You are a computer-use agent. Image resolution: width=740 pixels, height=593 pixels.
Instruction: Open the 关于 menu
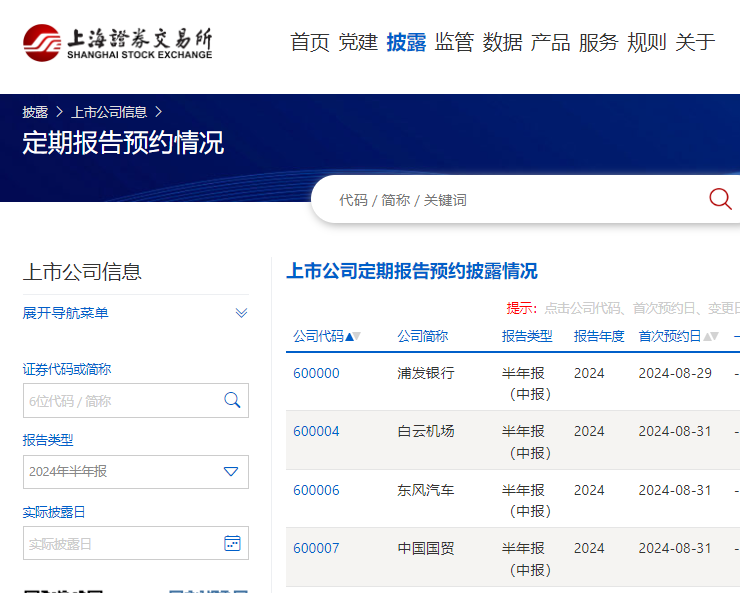695,42
